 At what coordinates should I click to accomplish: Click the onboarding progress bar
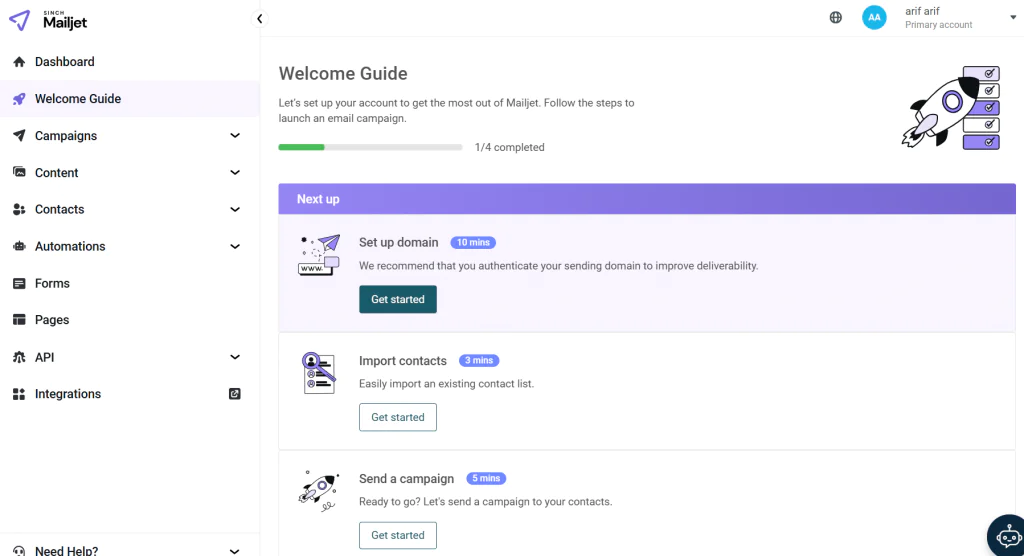tap(370, 147)
